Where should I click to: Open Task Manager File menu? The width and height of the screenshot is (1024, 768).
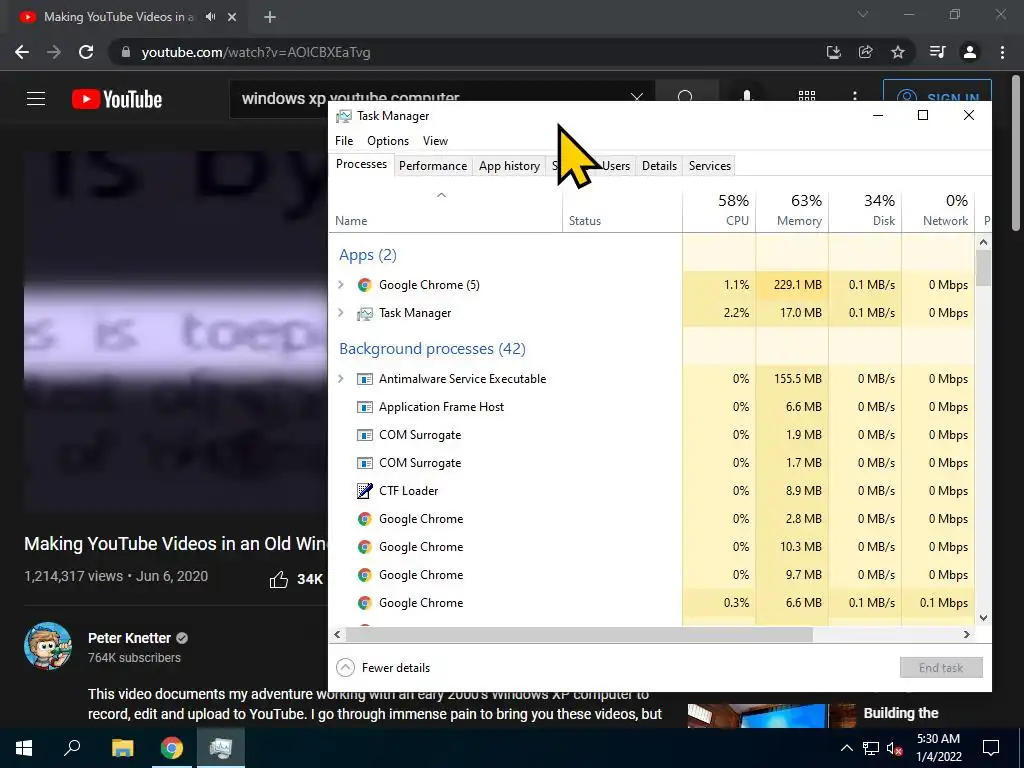click(344, 141)
